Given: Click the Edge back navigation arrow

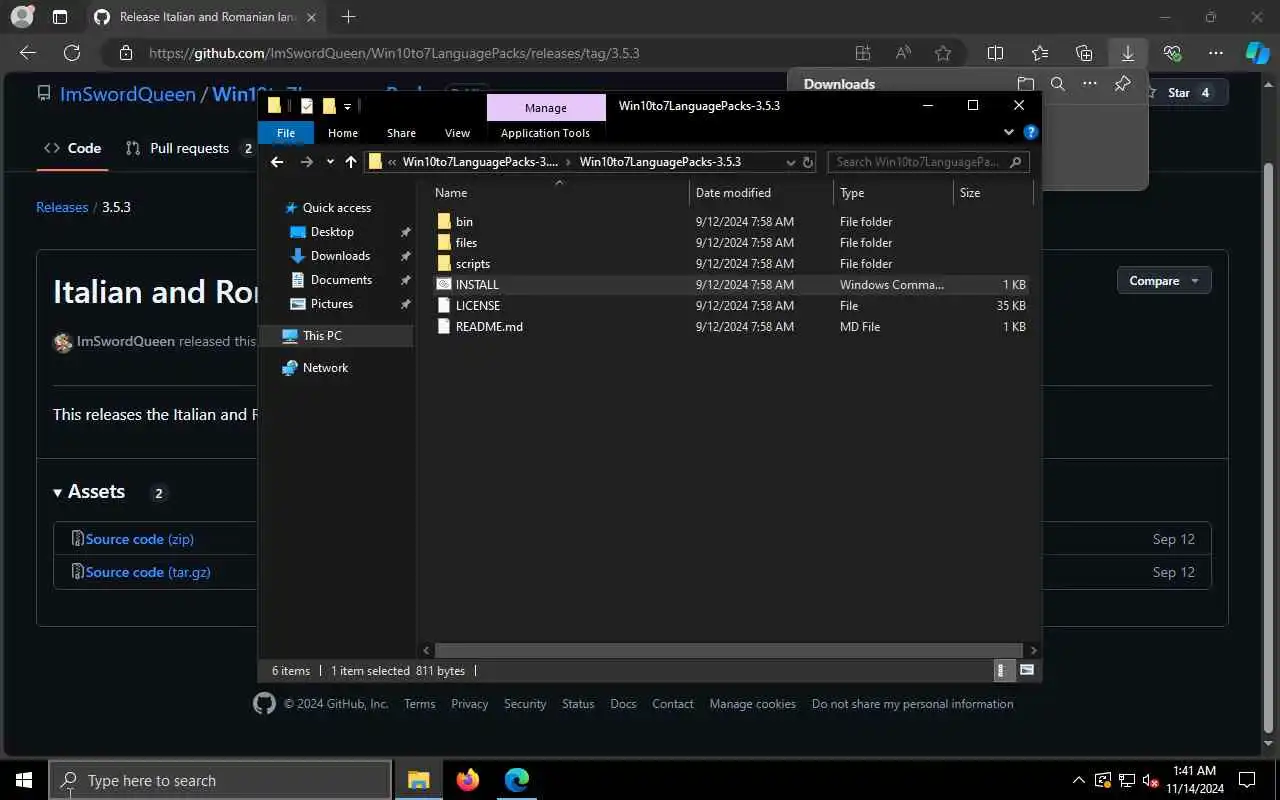Looking at the screenshot, I should [28, 53].
